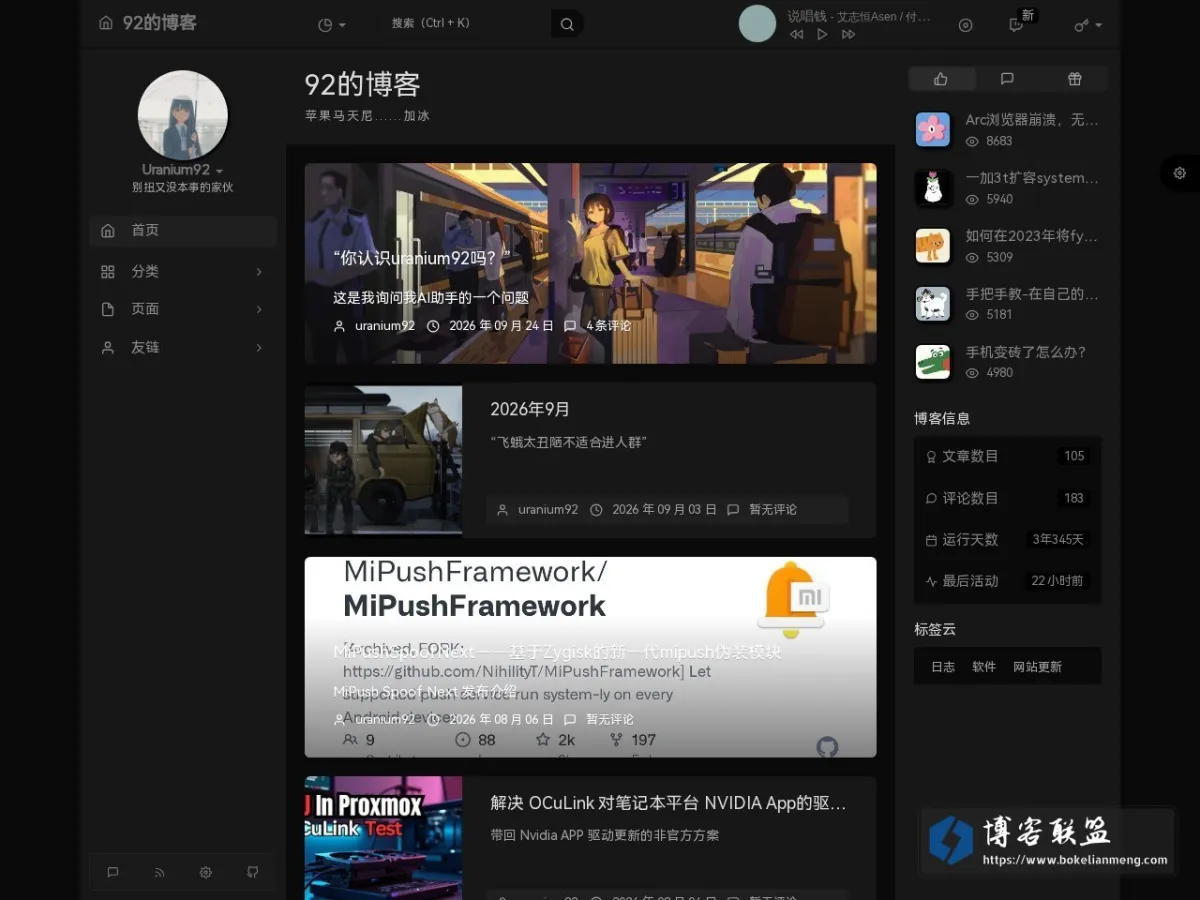The height and width of the screenshot is (900, 1200).
Task: Focus the 搜索 (Ctrl + K) search field
Action: coord(466,23)
